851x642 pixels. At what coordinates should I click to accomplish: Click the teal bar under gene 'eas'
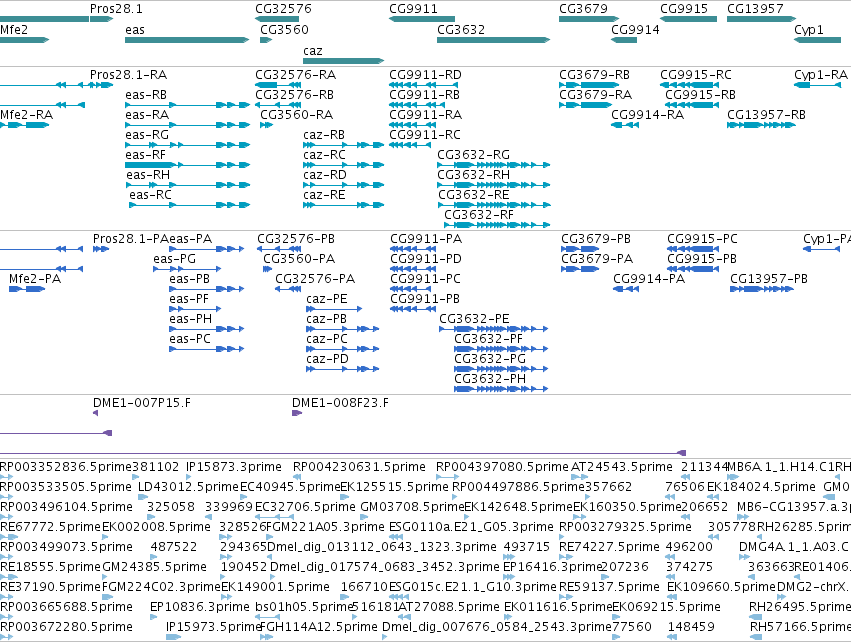click(187, 40)
